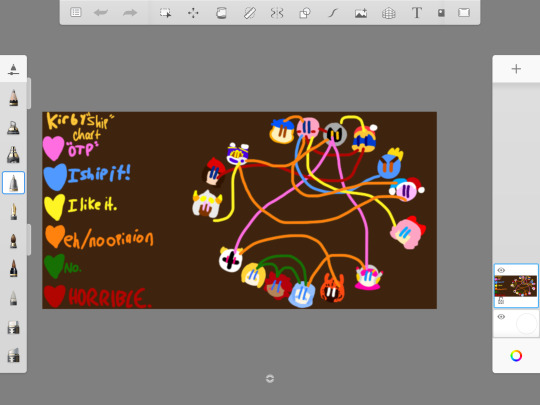Select the Kirby ship chart layer thumbnail
The image size is (540, 405).
(x=516, y=286)
